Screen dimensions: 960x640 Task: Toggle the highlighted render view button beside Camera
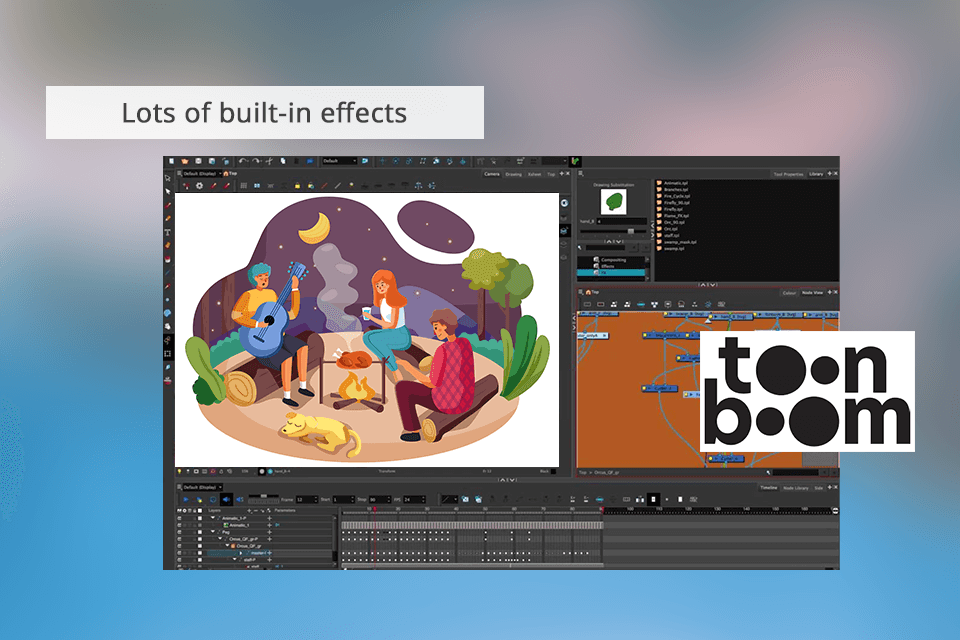coord(564,230)
